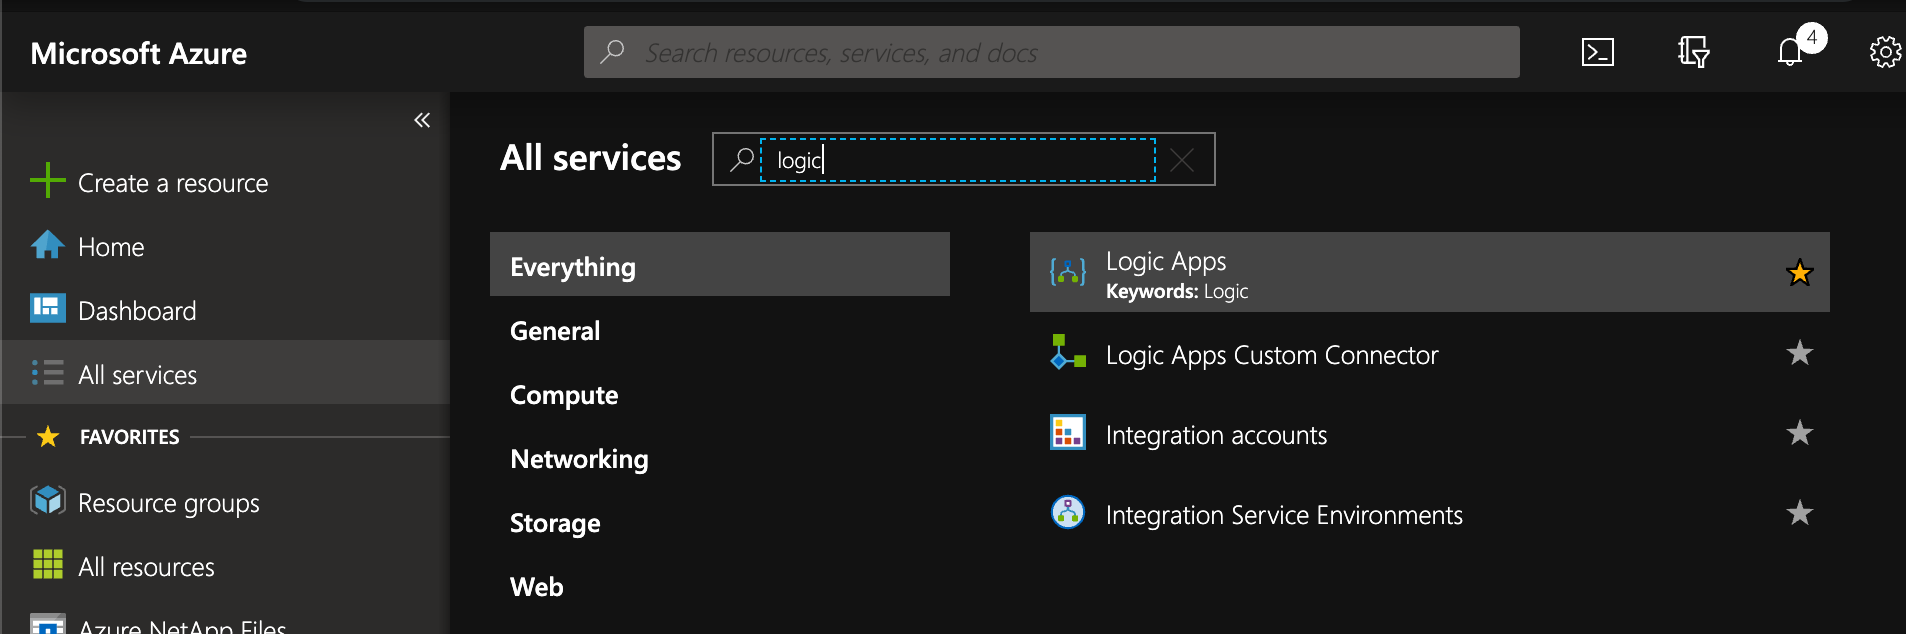Viewport: 1906px width, 634px height.
Task: Click the All resources grid icon
Action: [x=47, y=565]
